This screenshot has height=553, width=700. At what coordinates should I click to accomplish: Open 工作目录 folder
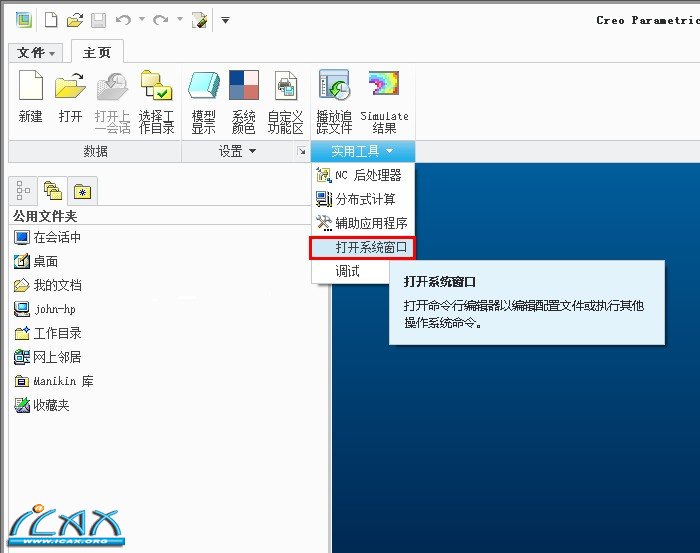pyautogui.click(x=48, y=333)
